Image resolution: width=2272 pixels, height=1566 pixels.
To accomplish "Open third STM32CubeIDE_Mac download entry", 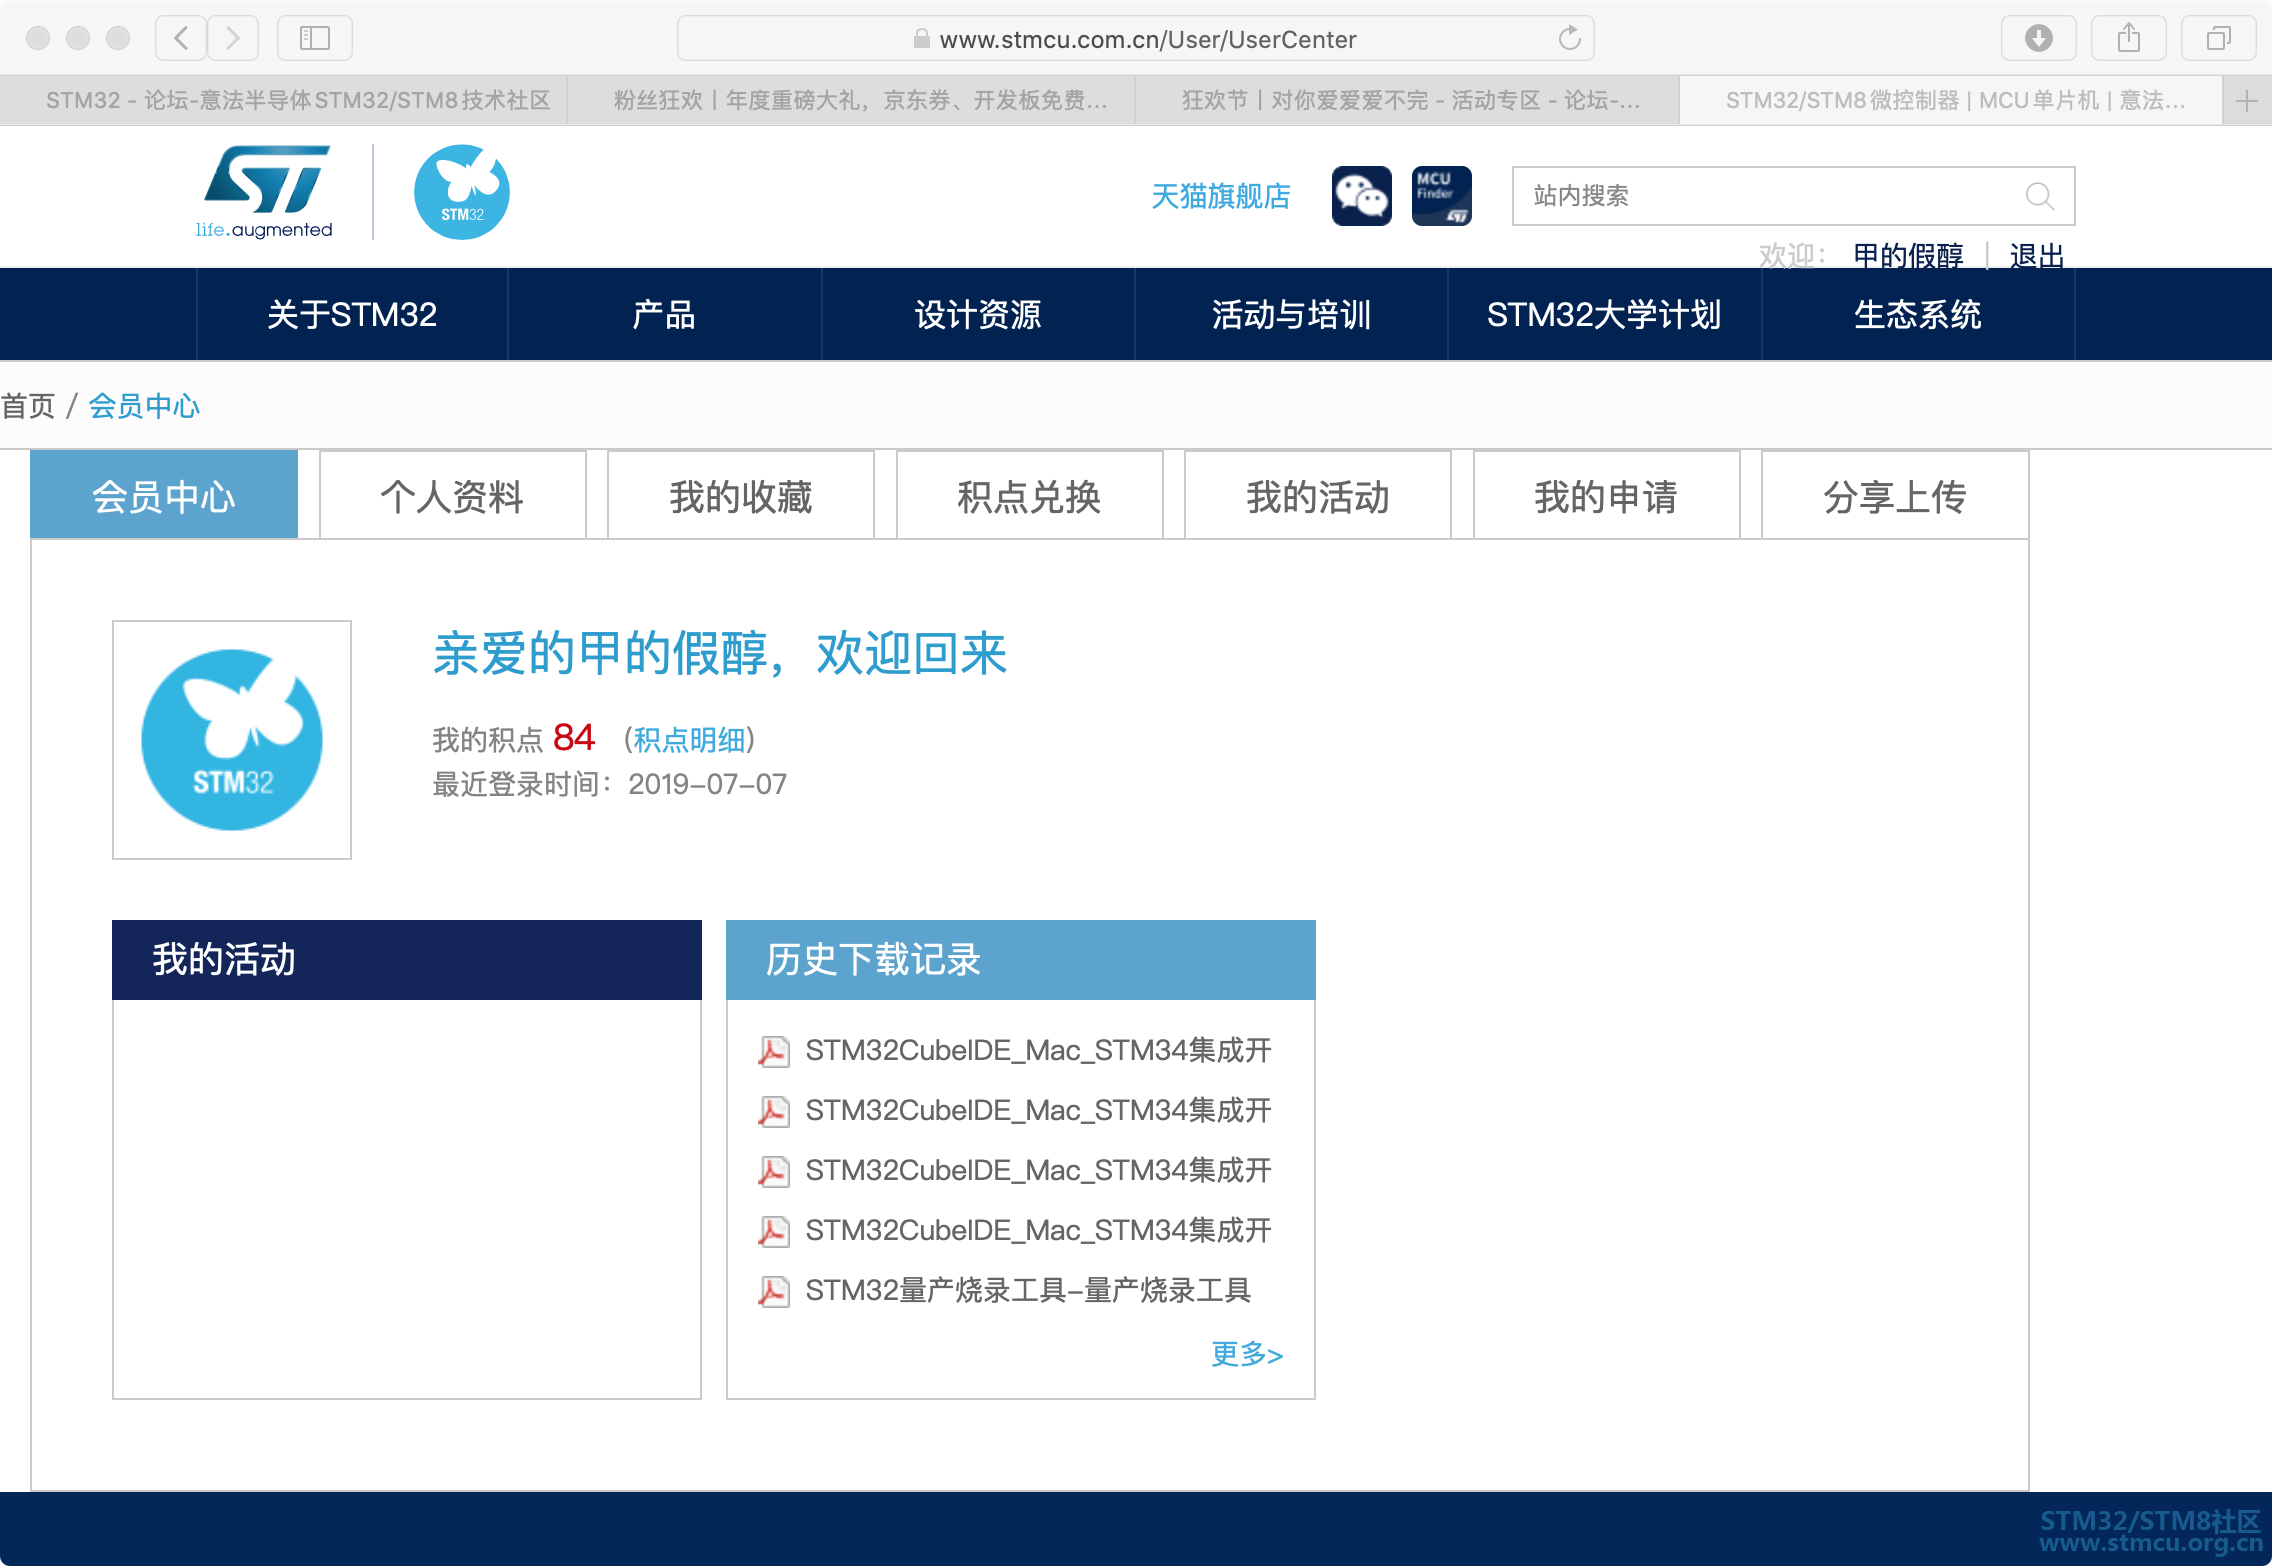I will [1038, 1171].
